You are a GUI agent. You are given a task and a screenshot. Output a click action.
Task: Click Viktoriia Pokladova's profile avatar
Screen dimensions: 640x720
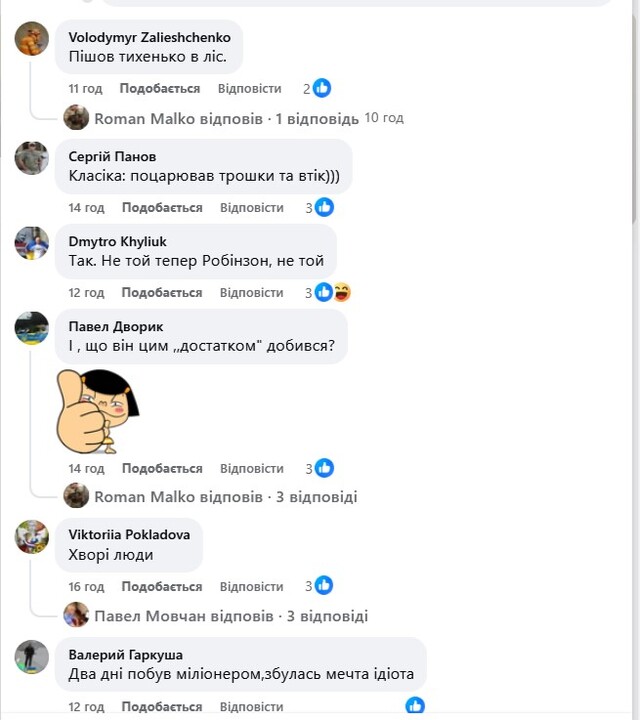32,537
